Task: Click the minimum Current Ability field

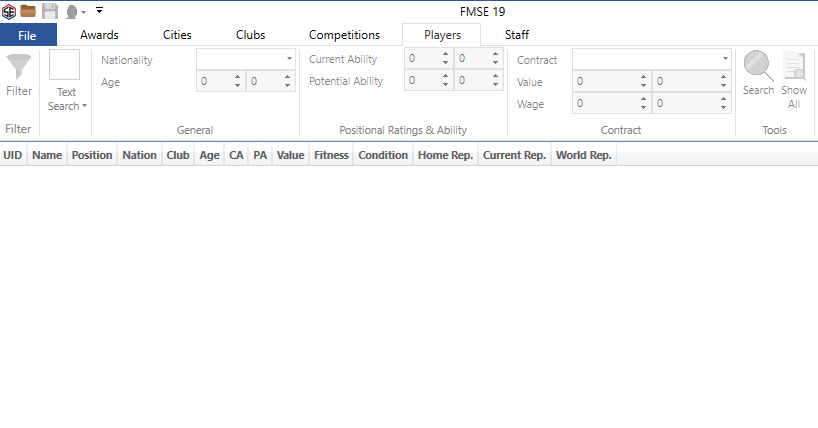Action: (x=423, y=59)
